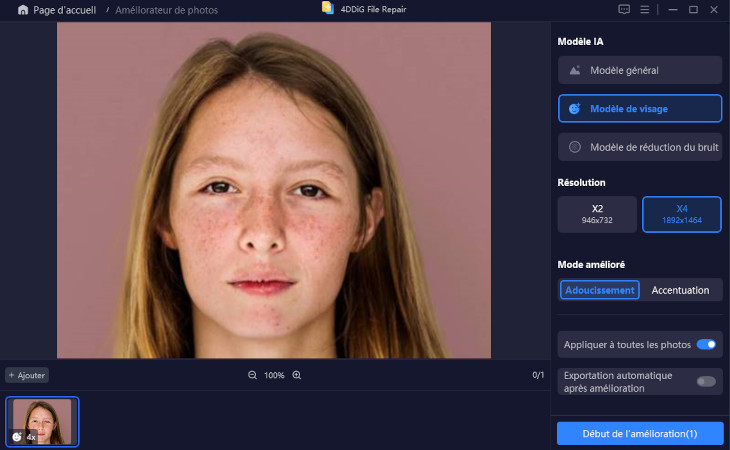Maximize the 4DDiG window
Viewport: 730px width, 450px height.
click(x=693, y=9)
